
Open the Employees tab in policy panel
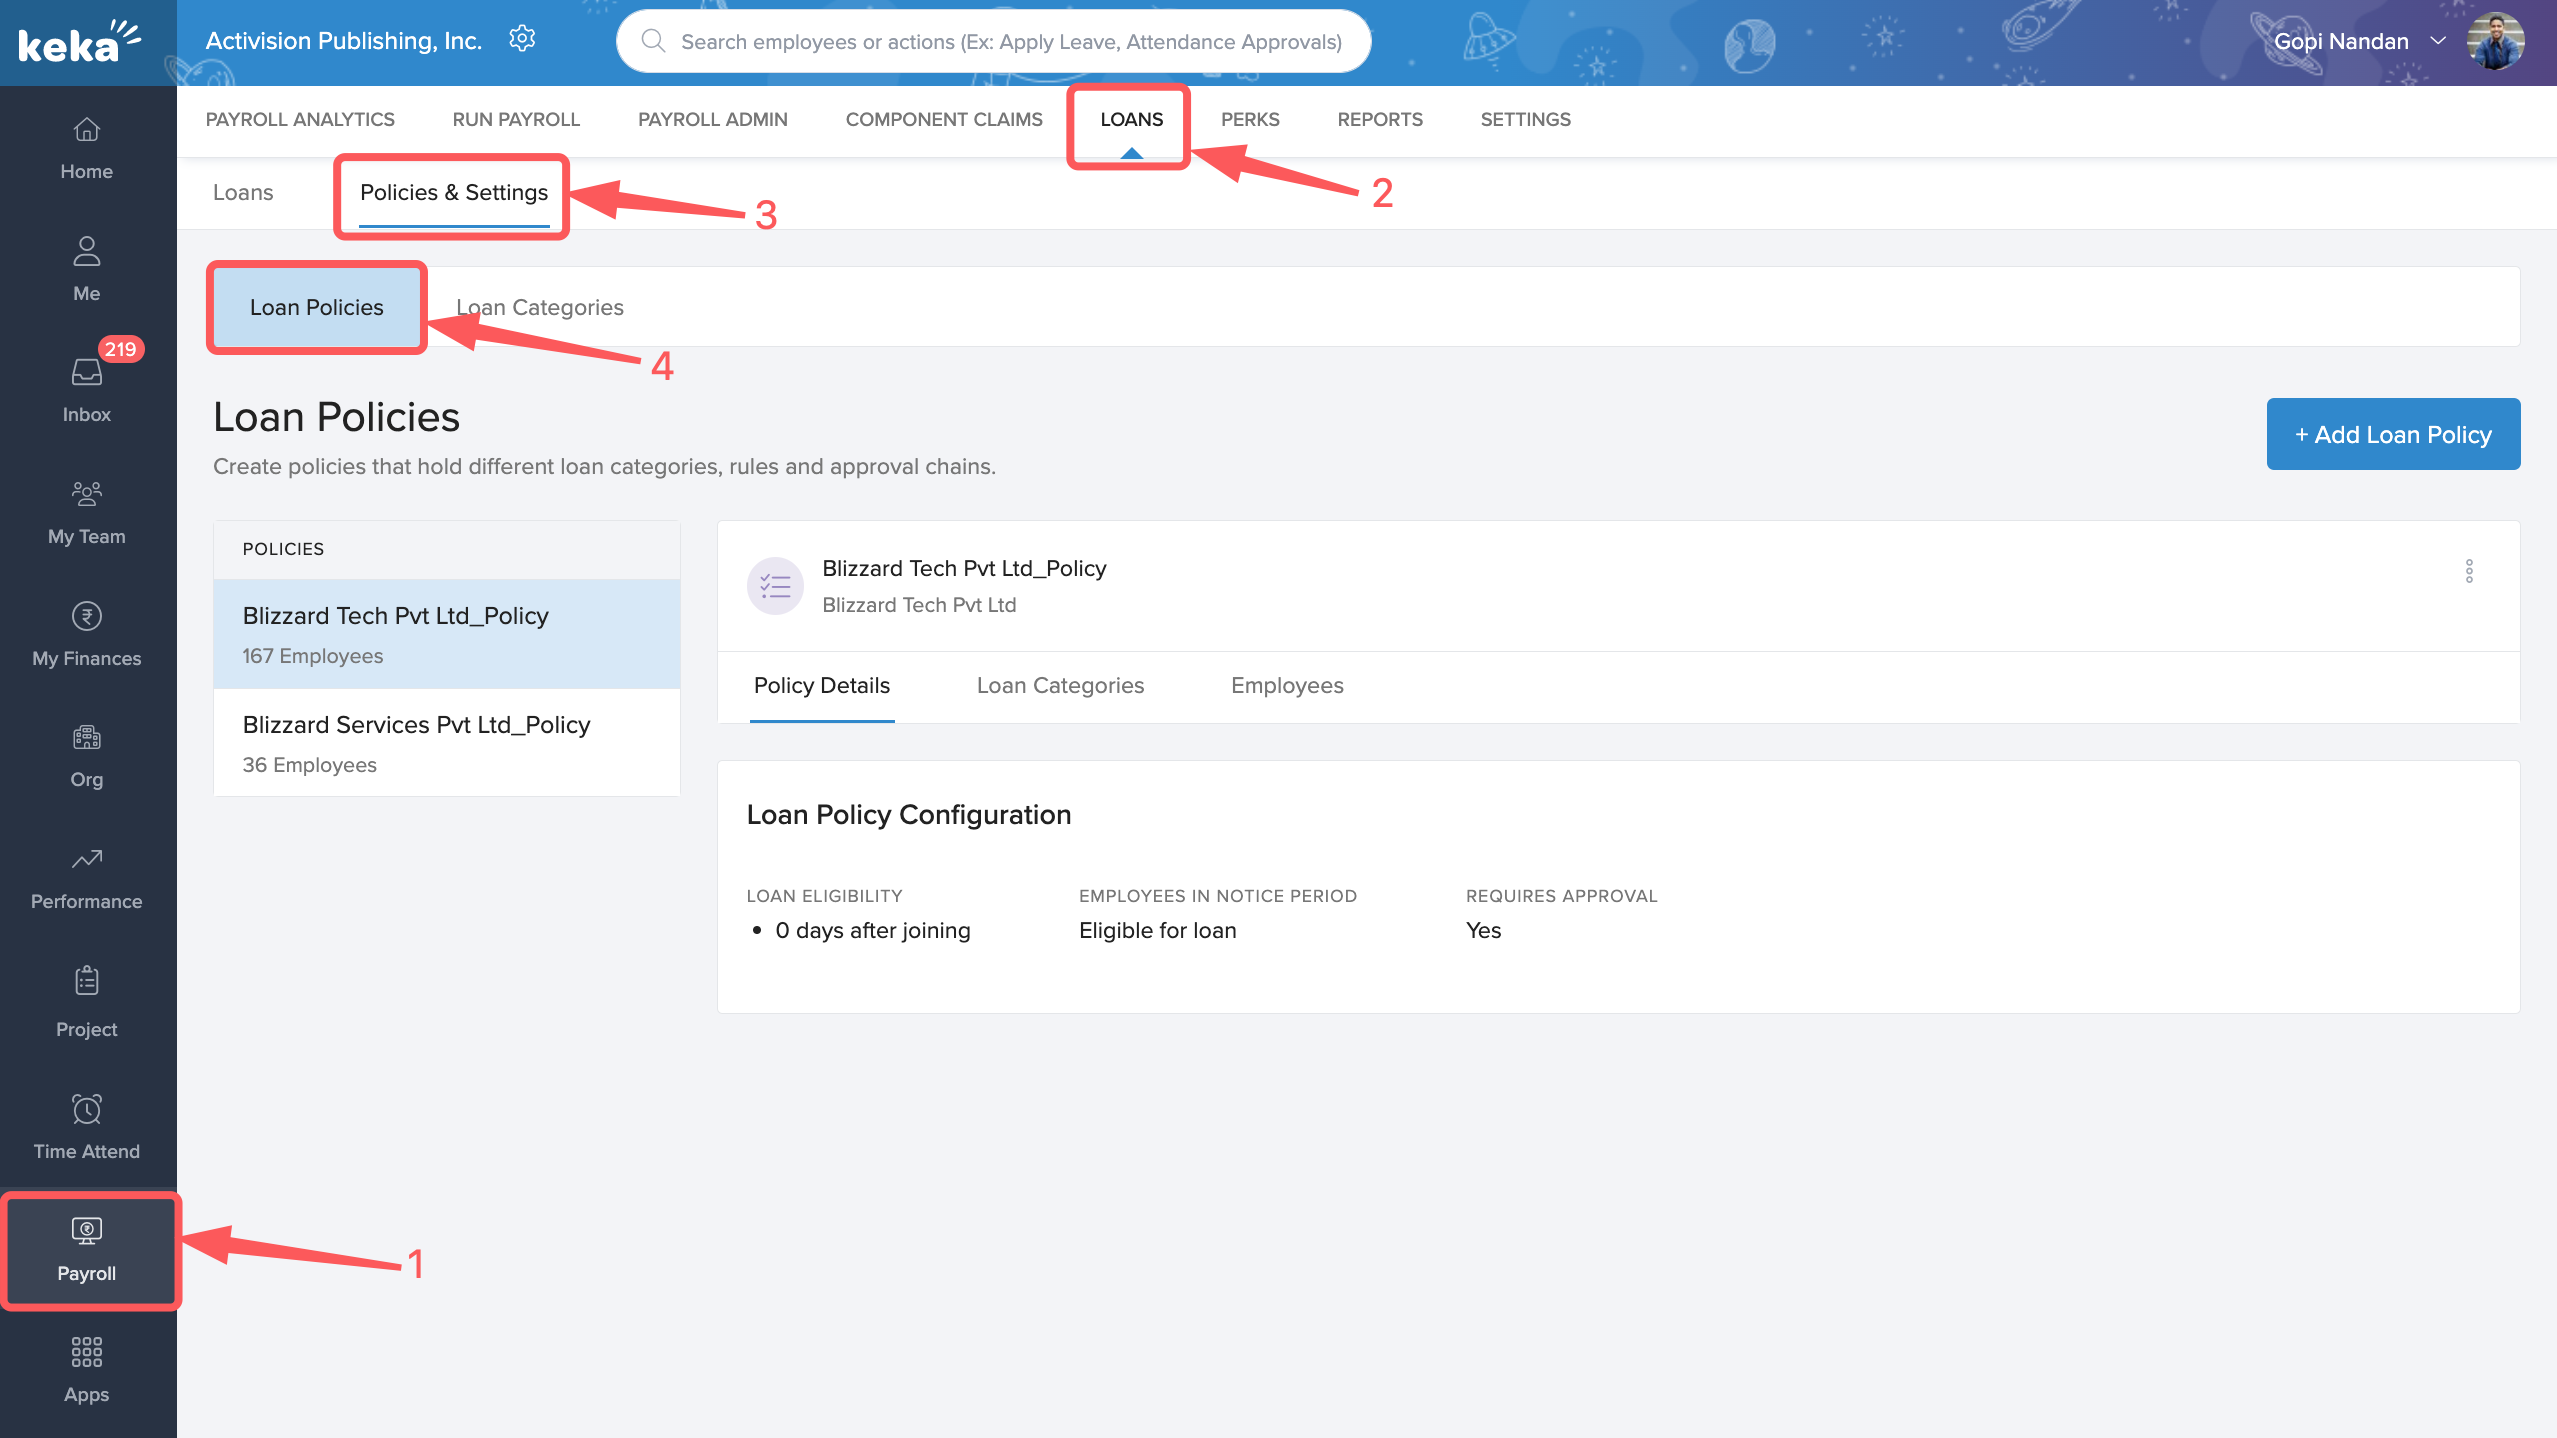[1287, 685]
